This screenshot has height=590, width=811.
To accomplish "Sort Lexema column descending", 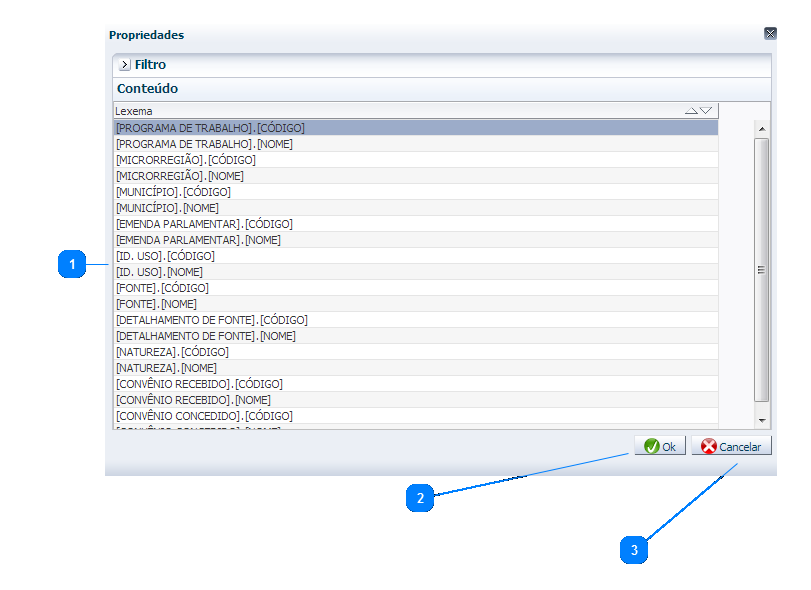I will (x=706, y=111).
